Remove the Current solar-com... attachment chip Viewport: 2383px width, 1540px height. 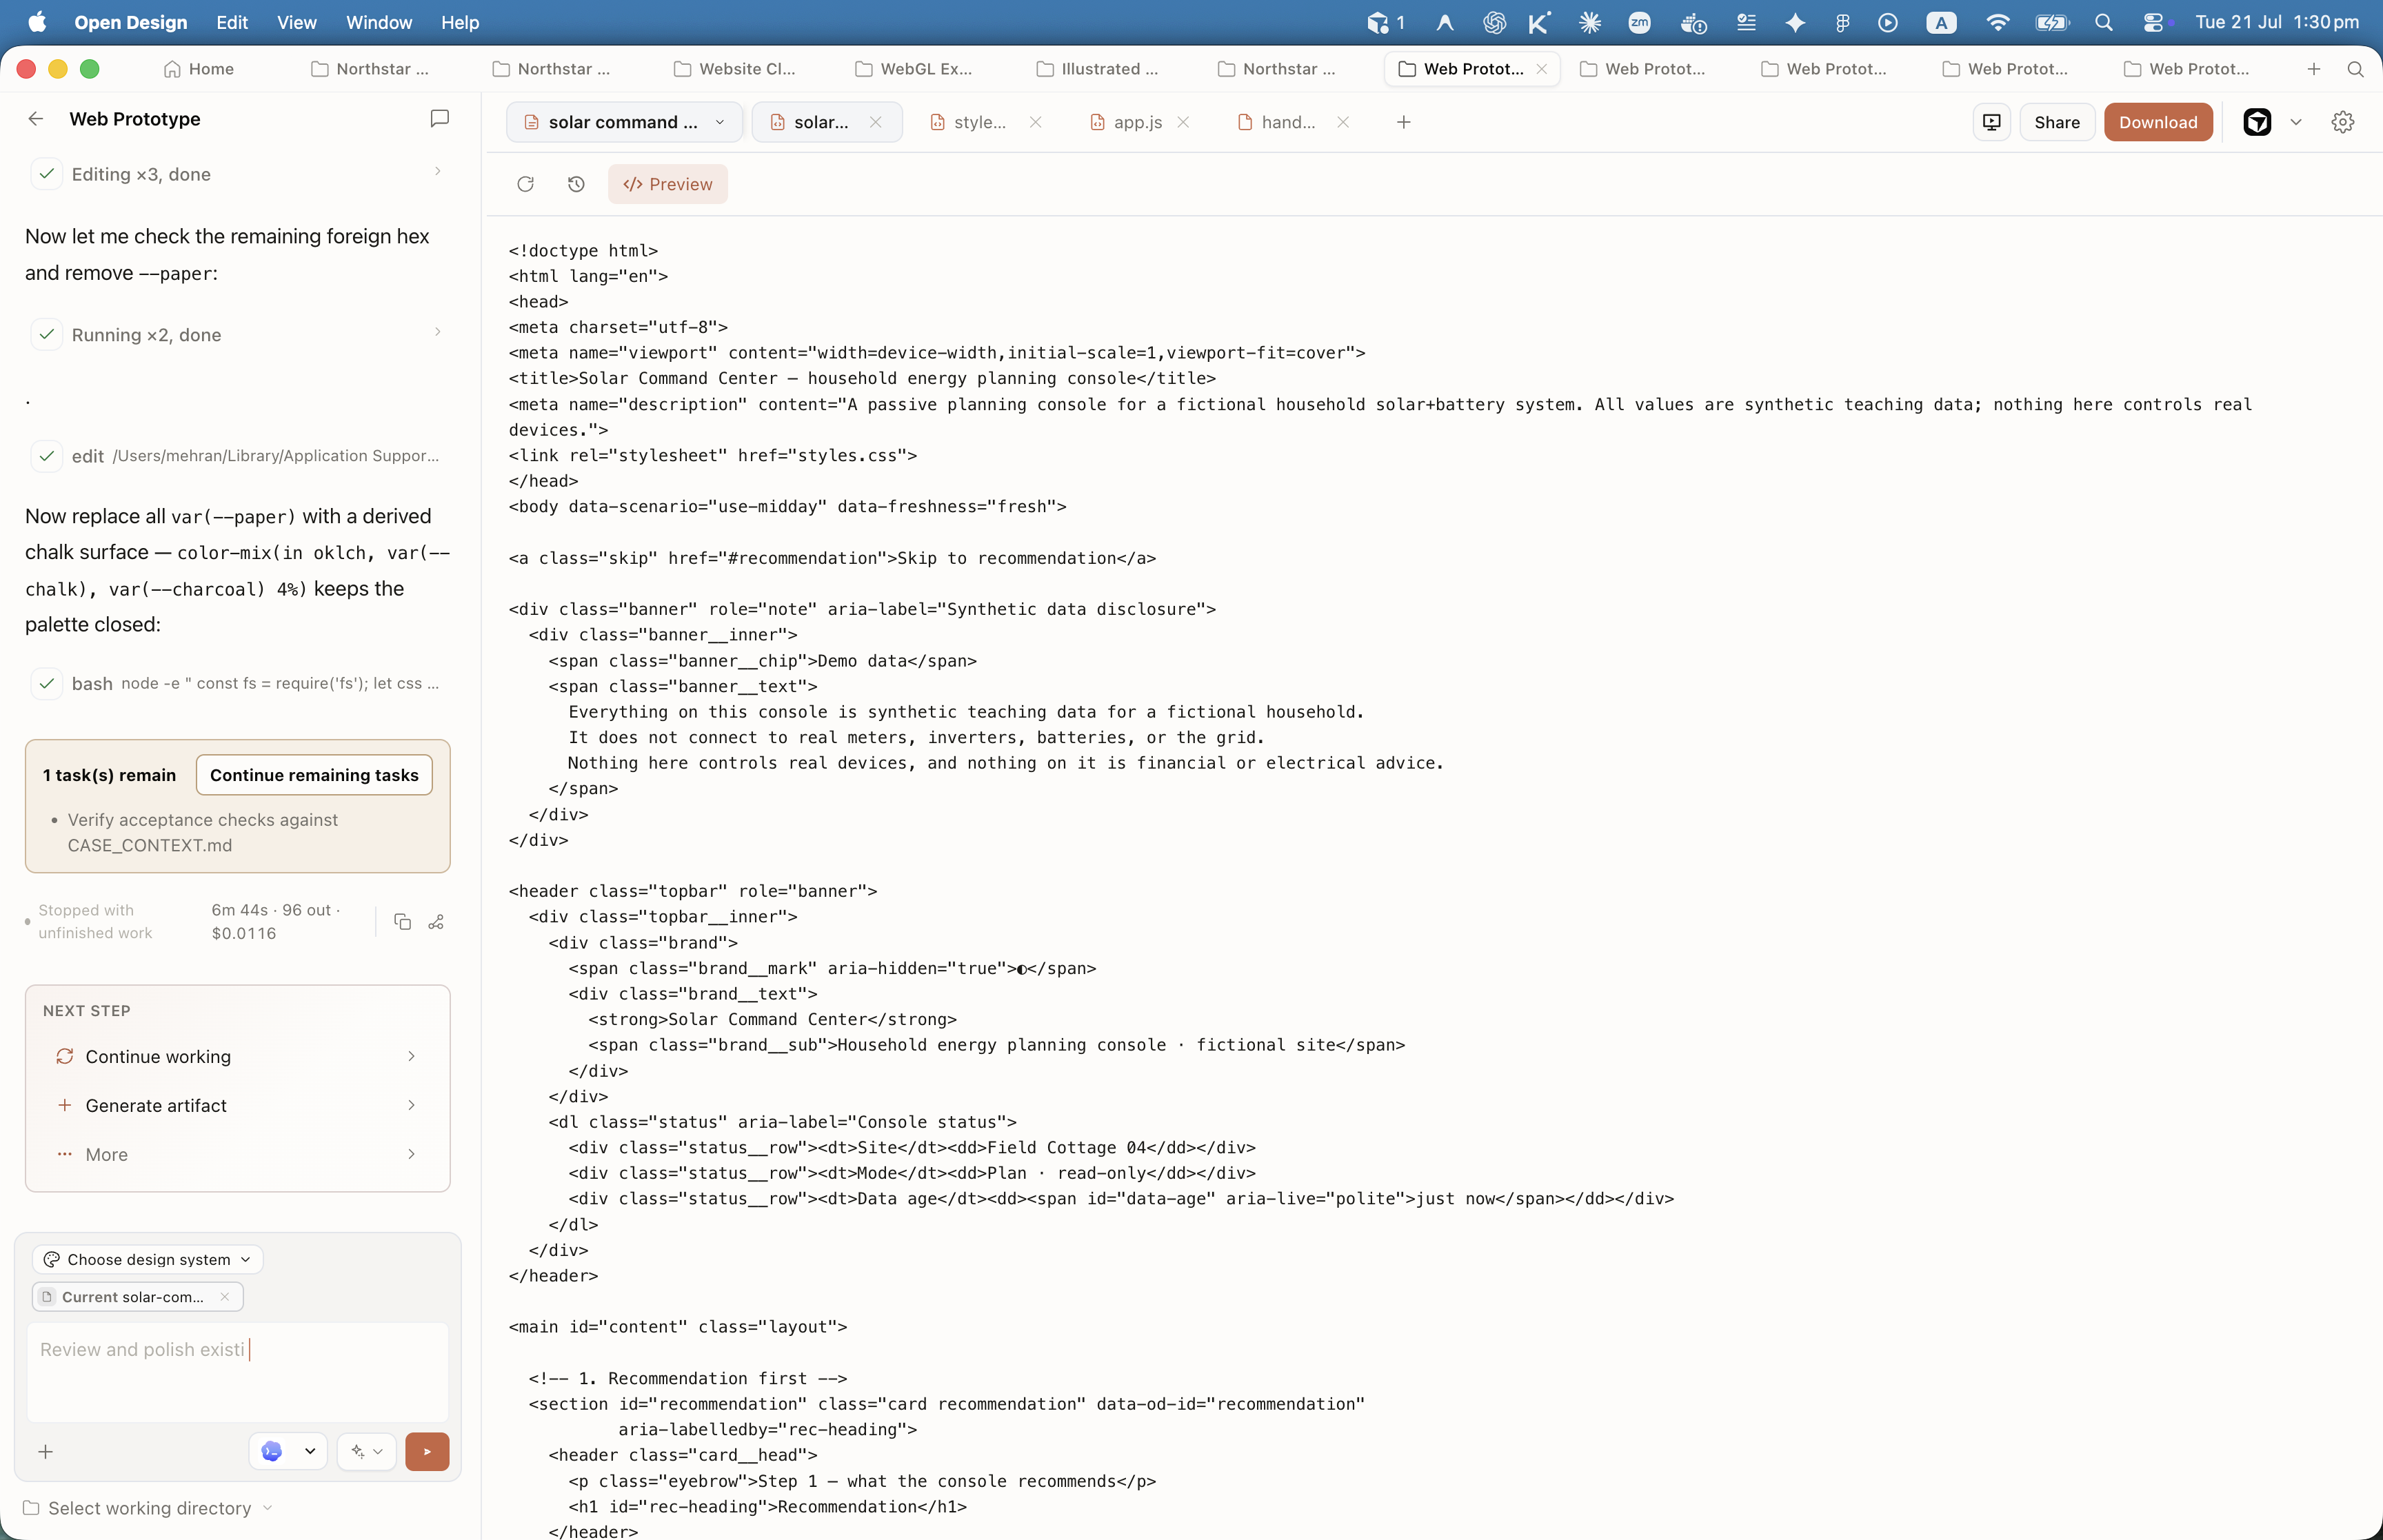coord(224,1297)
